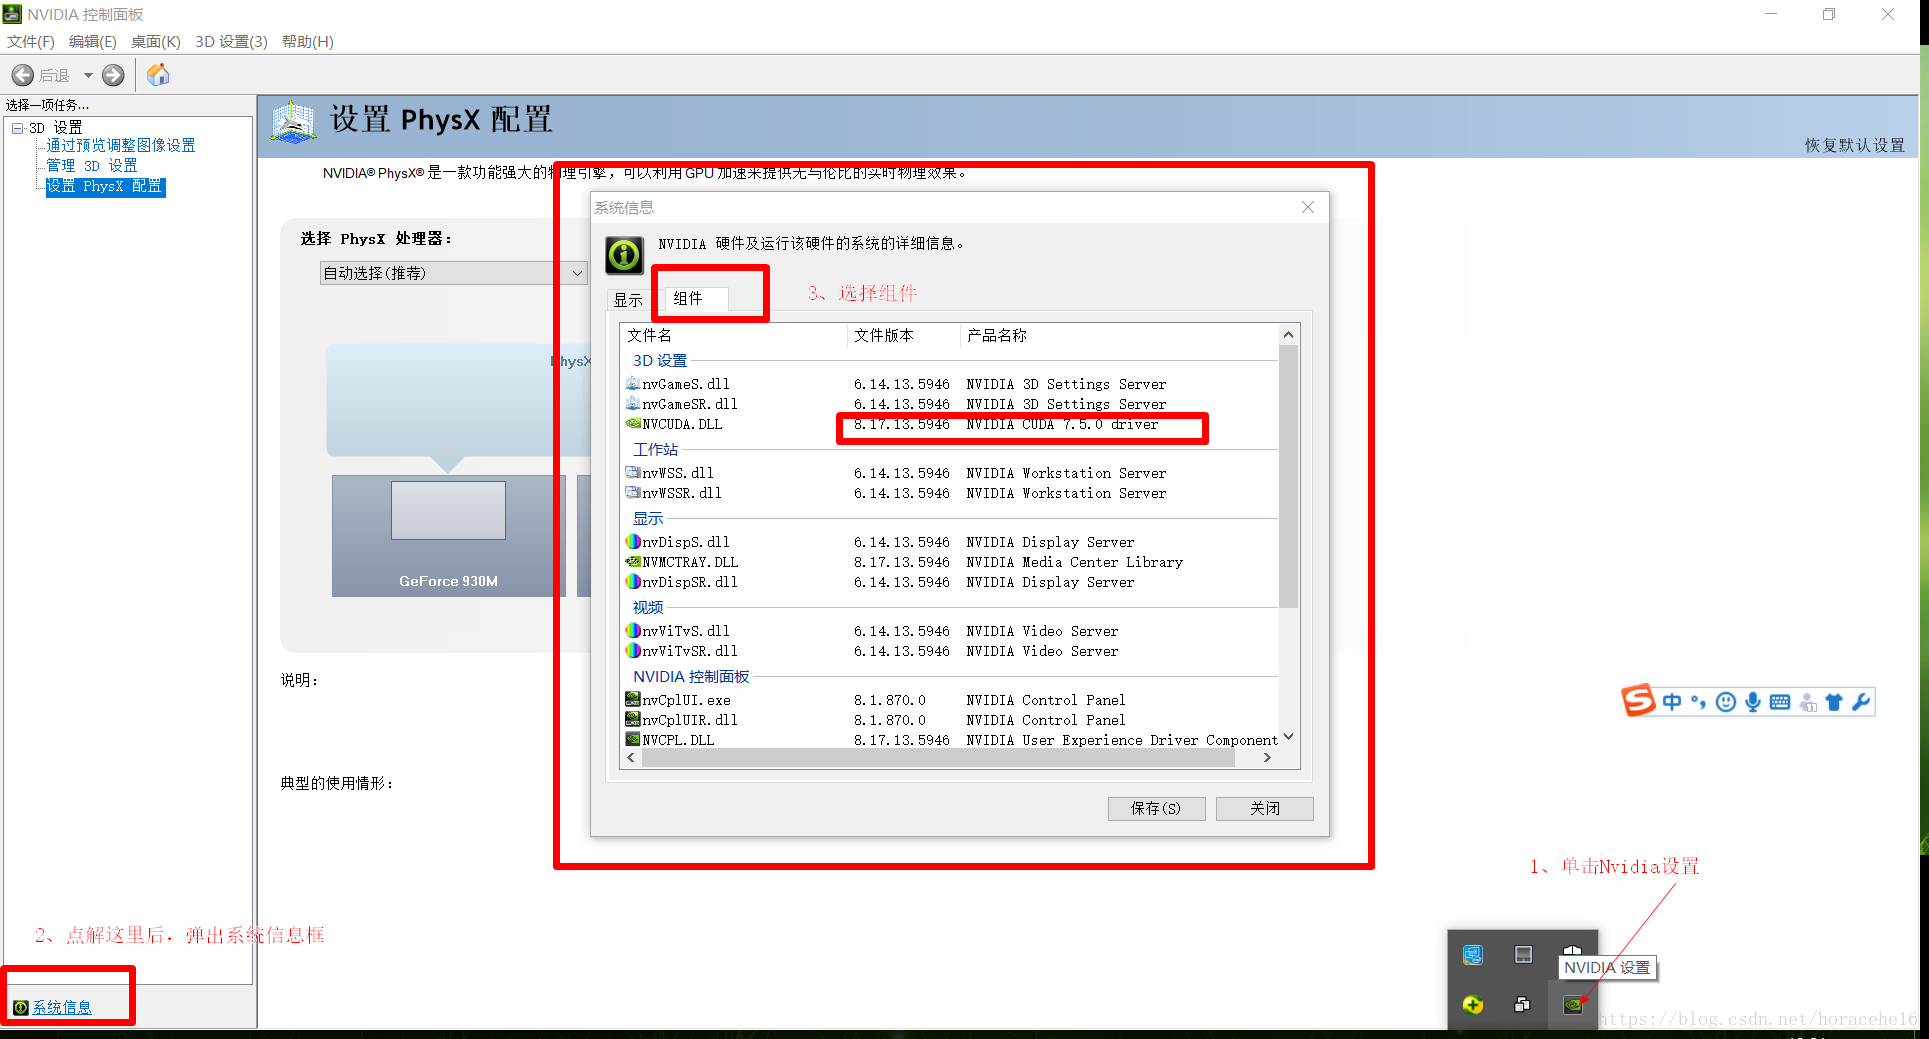Viewport: 1929px width, 1039px height.
Task: Click the component list scroll down arrow
Action: point(1288,737)
